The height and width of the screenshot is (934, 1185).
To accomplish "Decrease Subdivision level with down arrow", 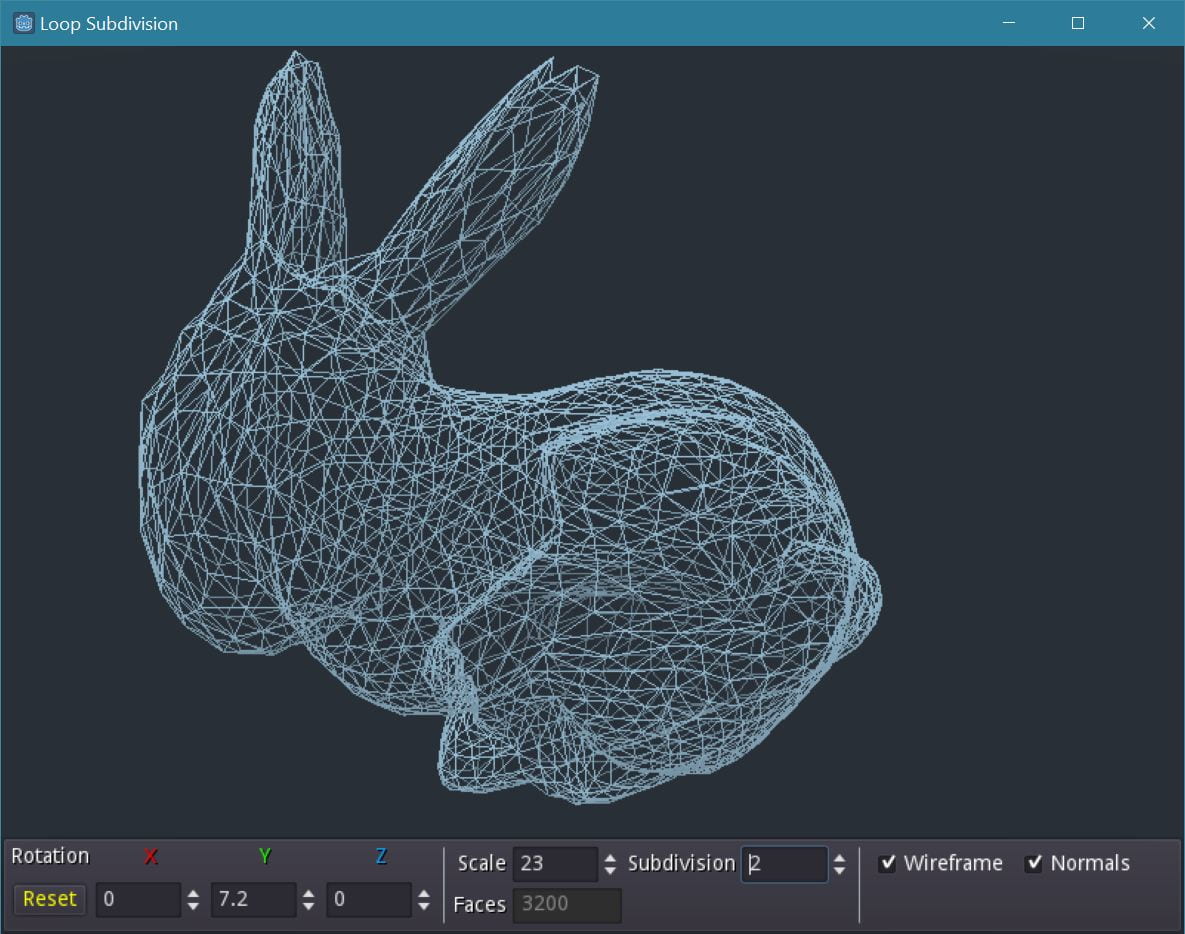I will tap(839, 871).
